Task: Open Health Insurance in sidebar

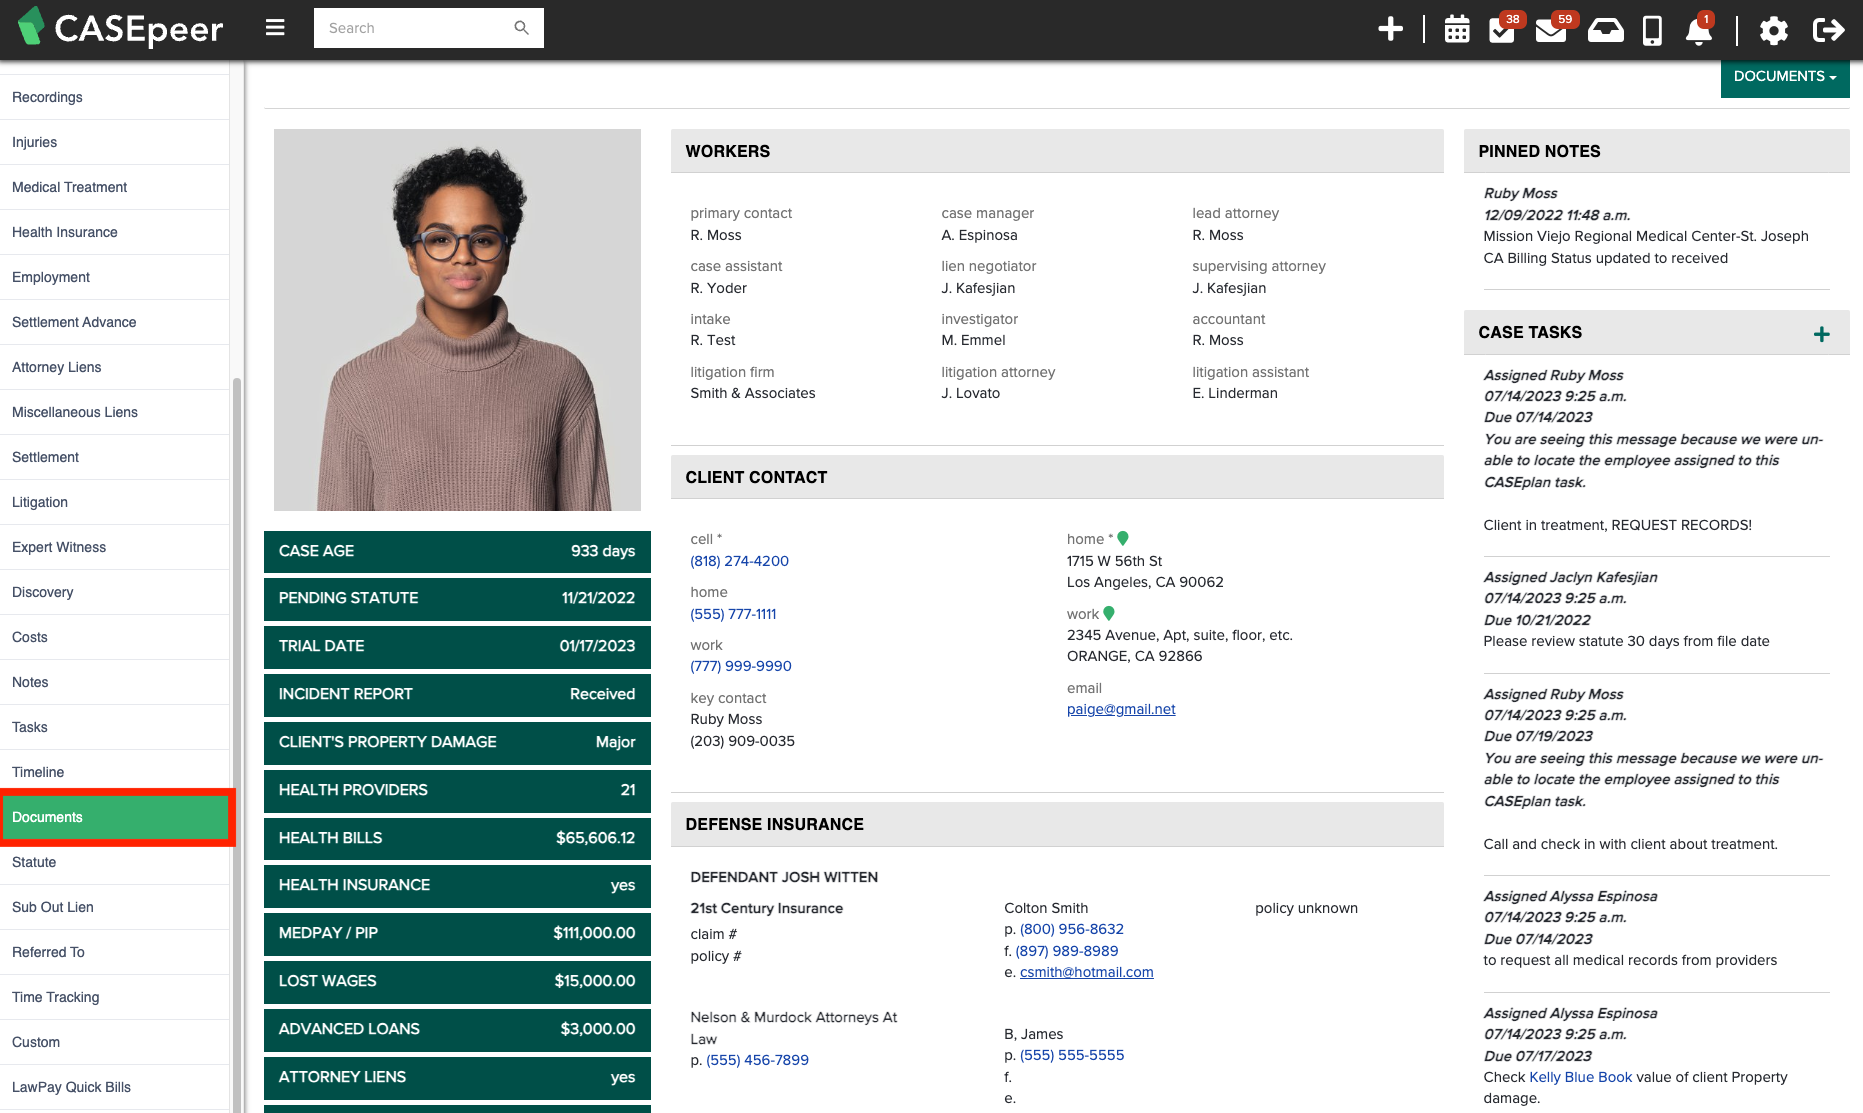Action: [115, 232]
